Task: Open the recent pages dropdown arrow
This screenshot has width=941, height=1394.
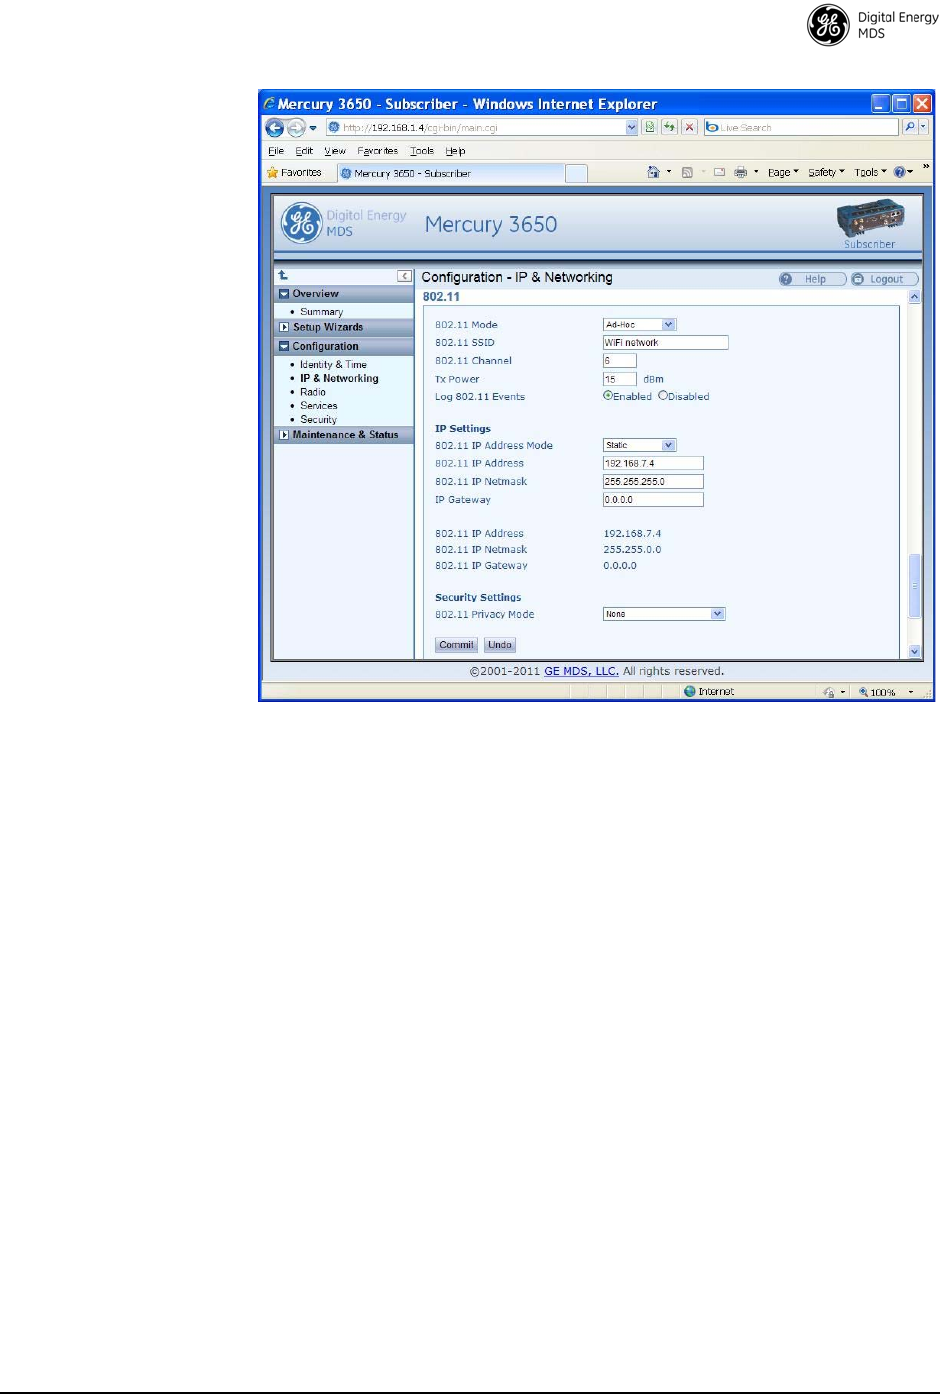Action: pos(313,128)
